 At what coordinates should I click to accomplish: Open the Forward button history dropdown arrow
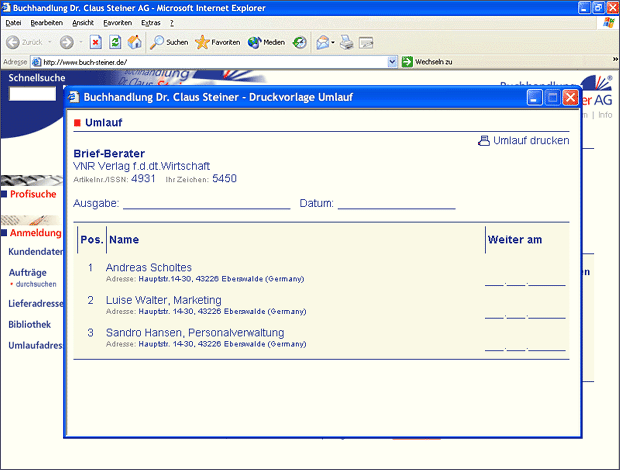[x=81, y=42]
